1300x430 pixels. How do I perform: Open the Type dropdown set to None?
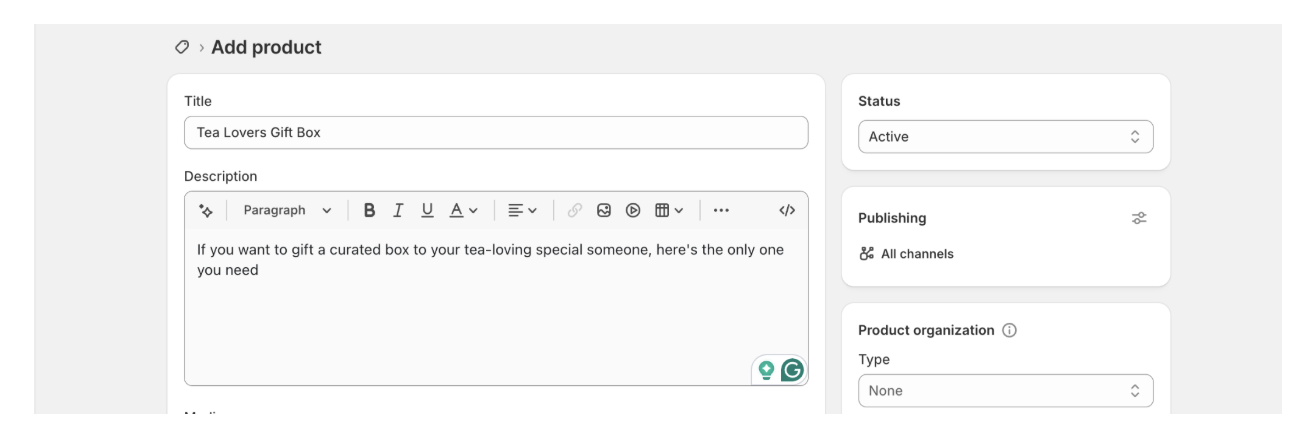click(1005, 391)
